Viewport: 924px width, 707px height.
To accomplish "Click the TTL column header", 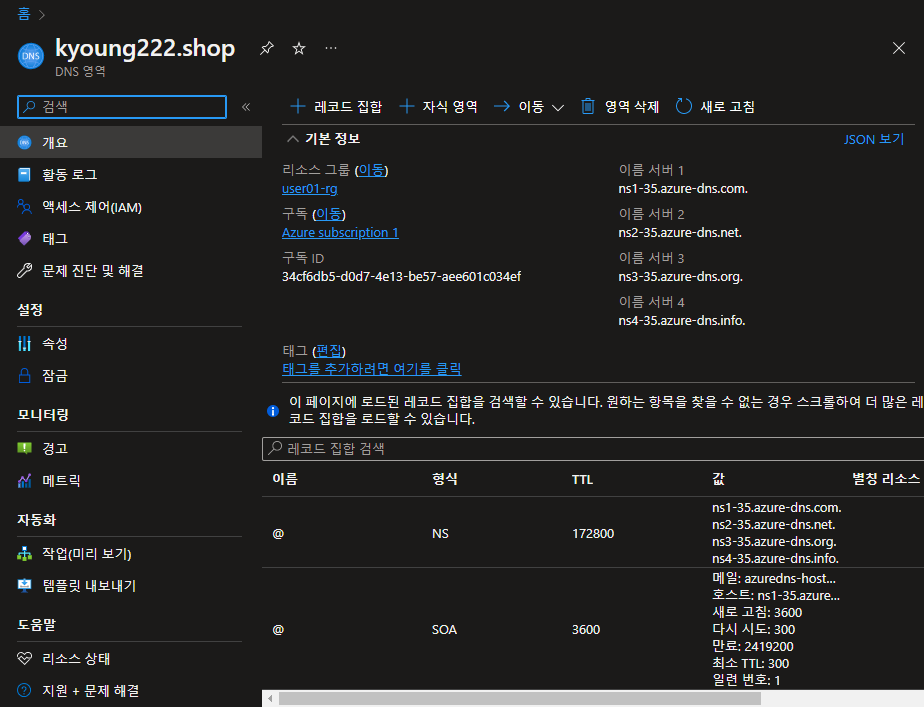I will [x=582, y=480].
